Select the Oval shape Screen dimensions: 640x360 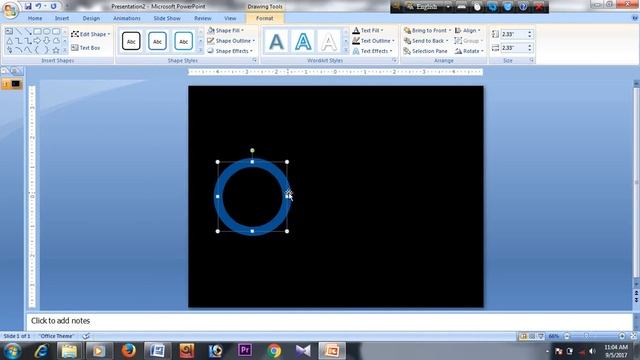click(47, 31)
